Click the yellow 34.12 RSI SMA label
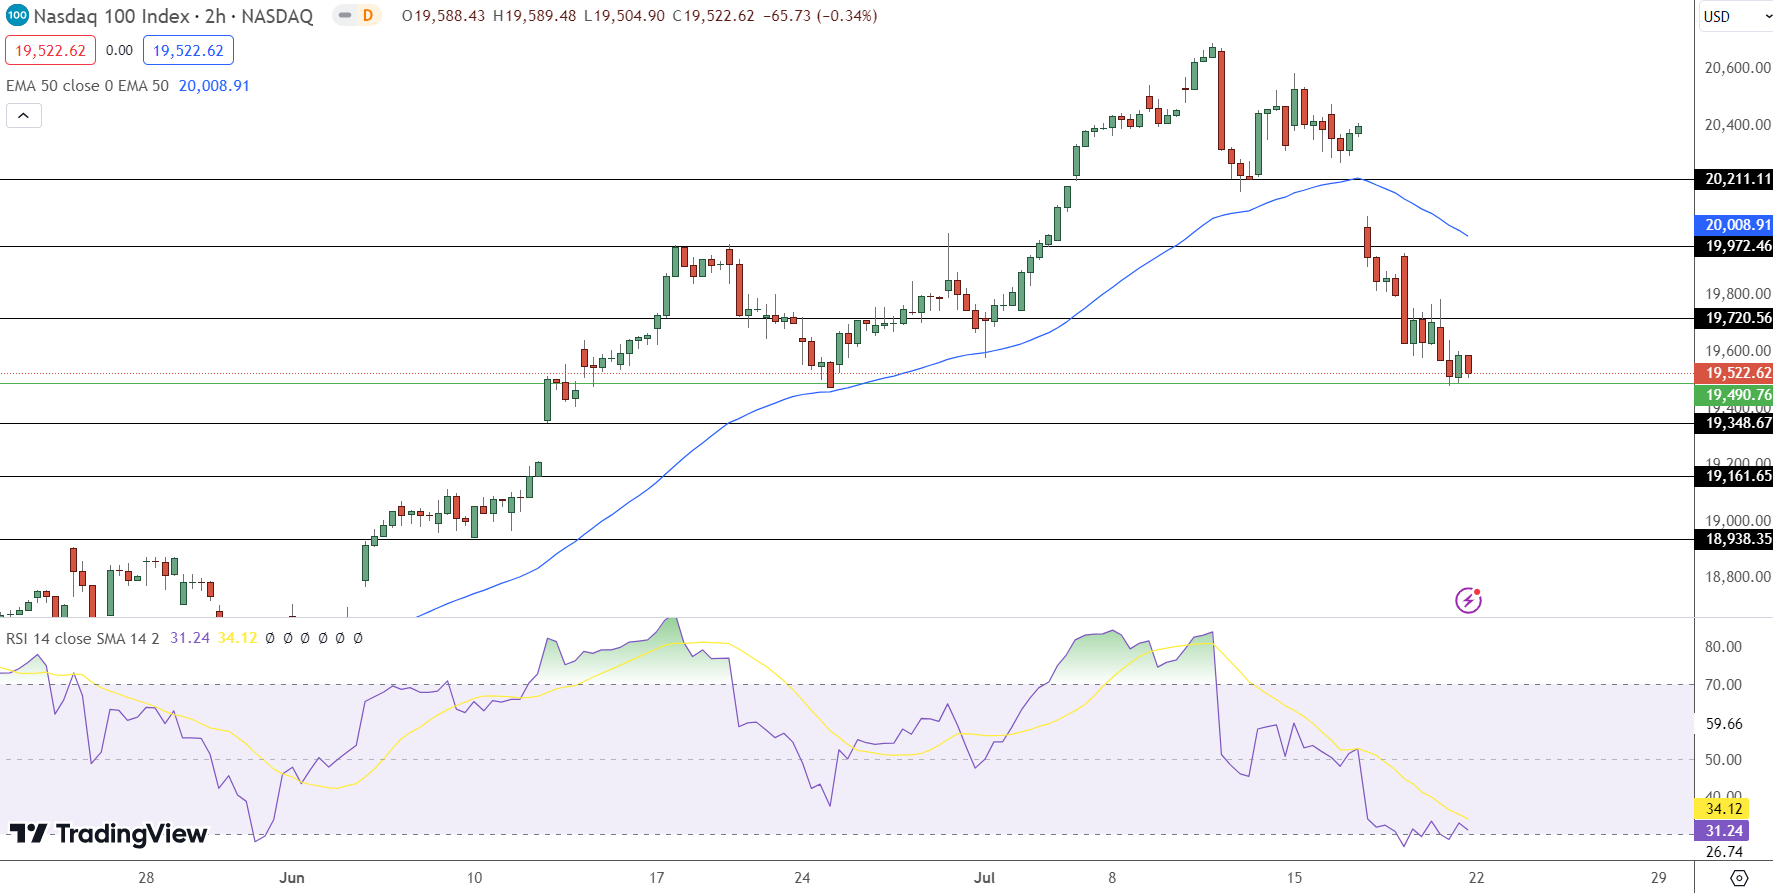The width and height of the screenshot is (1773, 893). click(1721, 809)
